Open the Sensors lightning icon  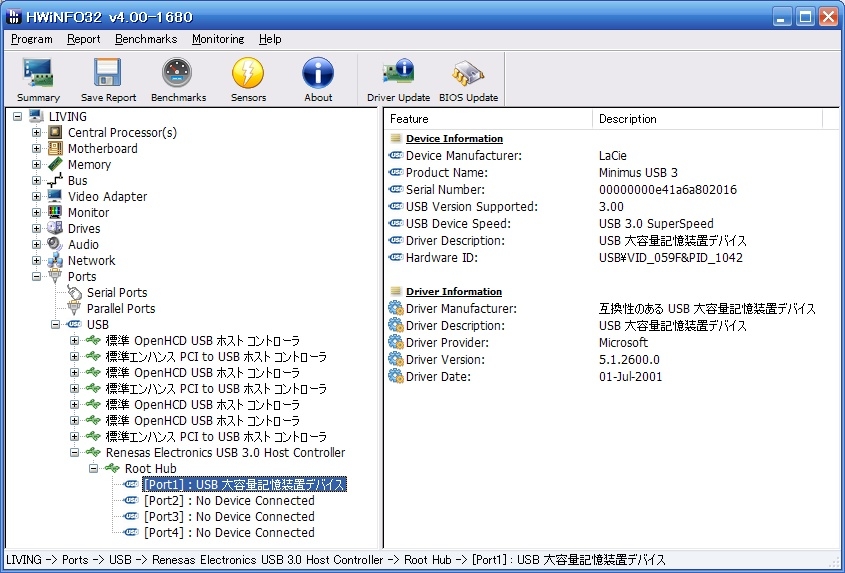(248, 79)
